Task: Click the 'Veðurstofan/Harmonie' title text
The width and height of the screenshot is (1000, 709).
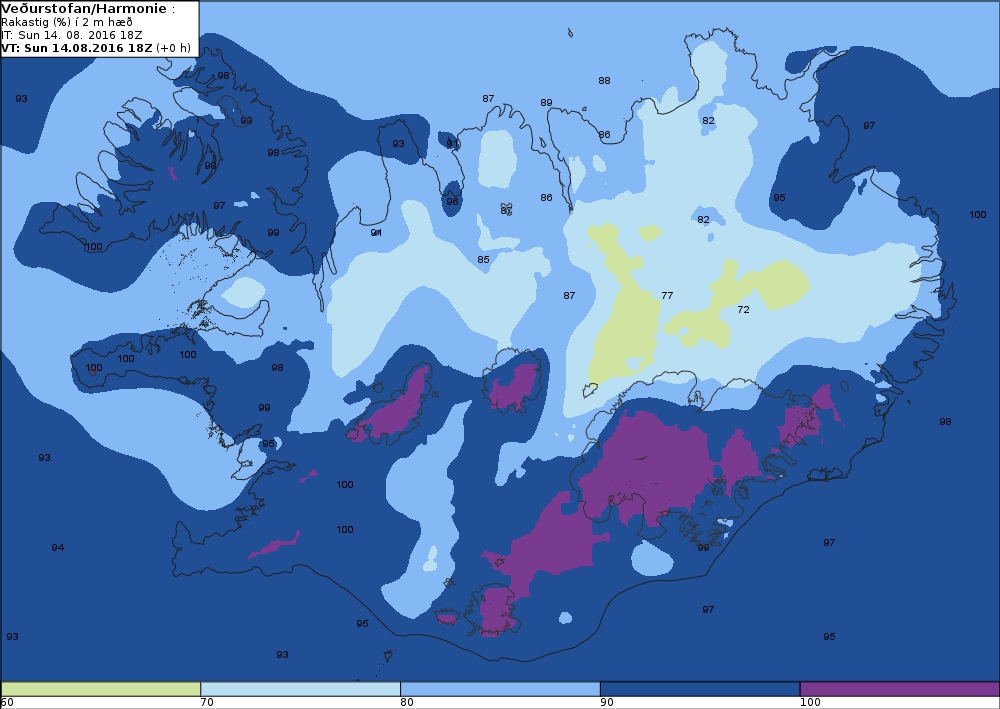Action: coord(84,9)
